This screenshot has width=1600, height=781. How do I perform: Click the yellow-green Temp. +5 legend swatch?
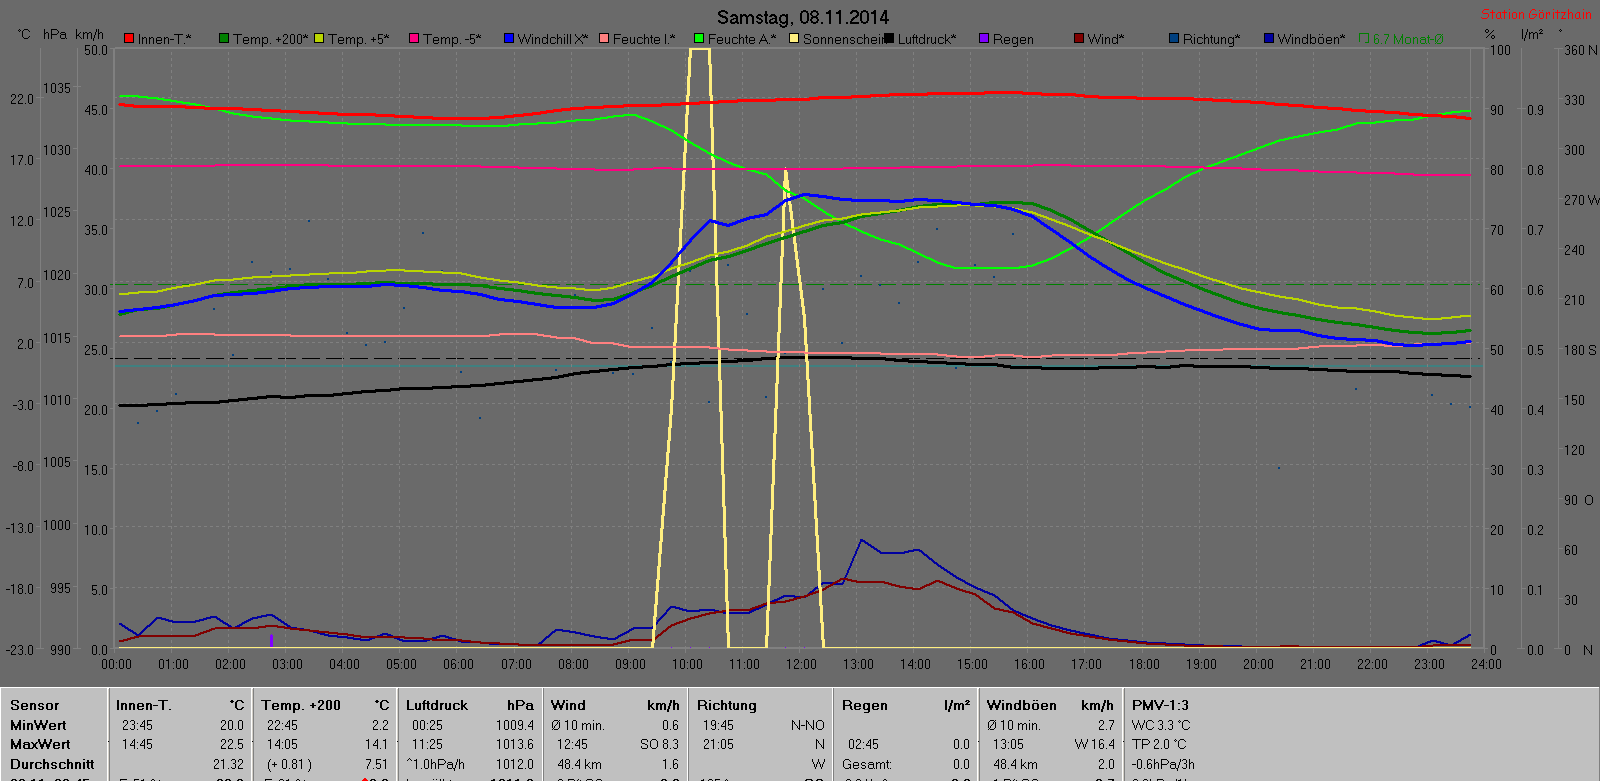[x=319, y=39]
